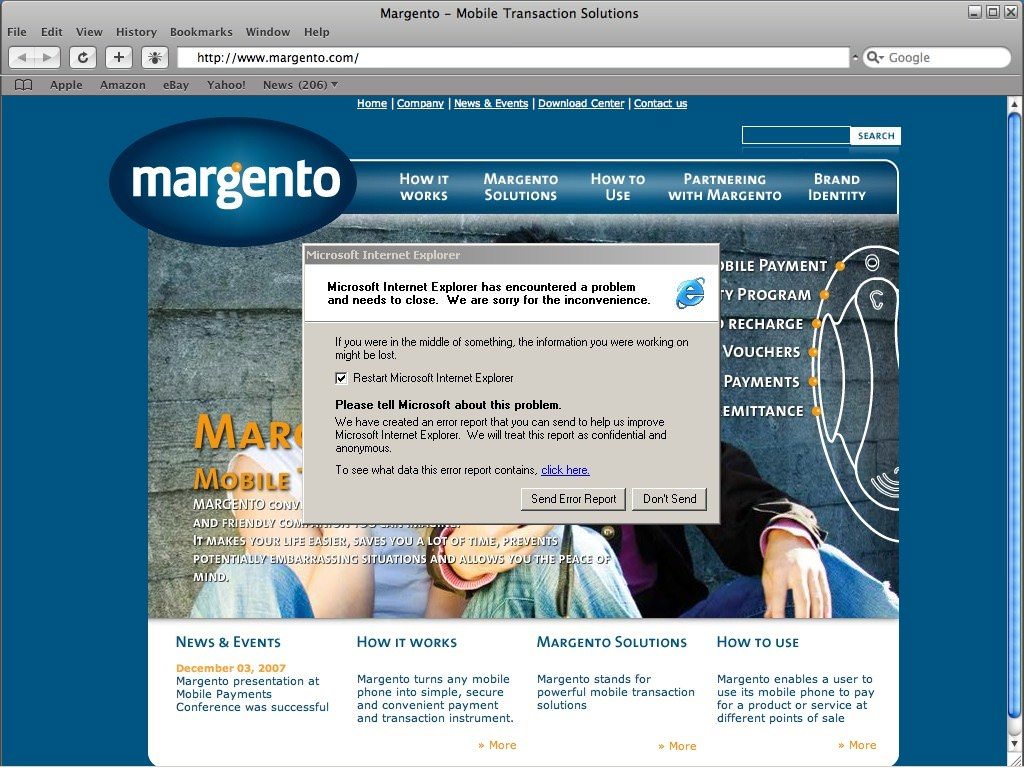
Task: Reload the page with the refresh icon
Action: 82,57
